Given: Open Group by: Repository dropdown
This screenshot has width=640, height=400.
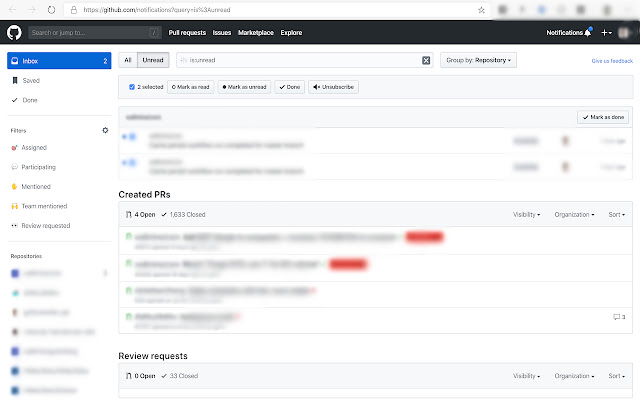Looking at the screenshot, I should 478,60.
